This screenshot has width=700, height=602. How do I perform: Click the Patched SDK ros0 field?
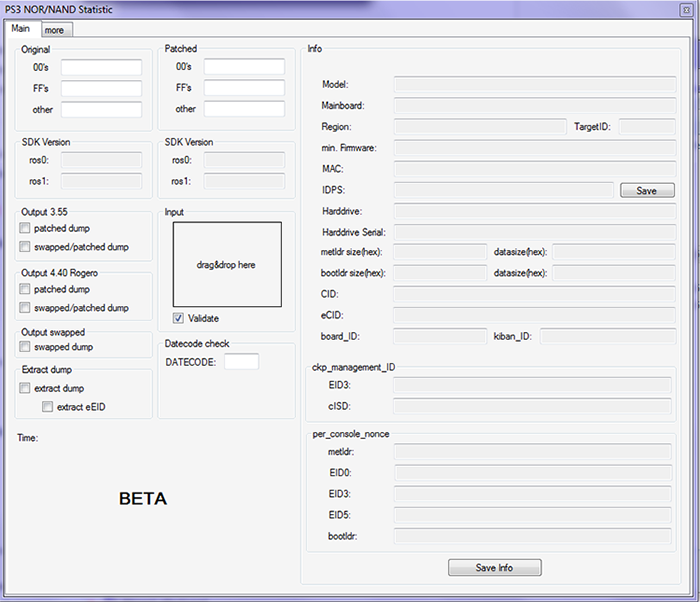coord(244,160)
